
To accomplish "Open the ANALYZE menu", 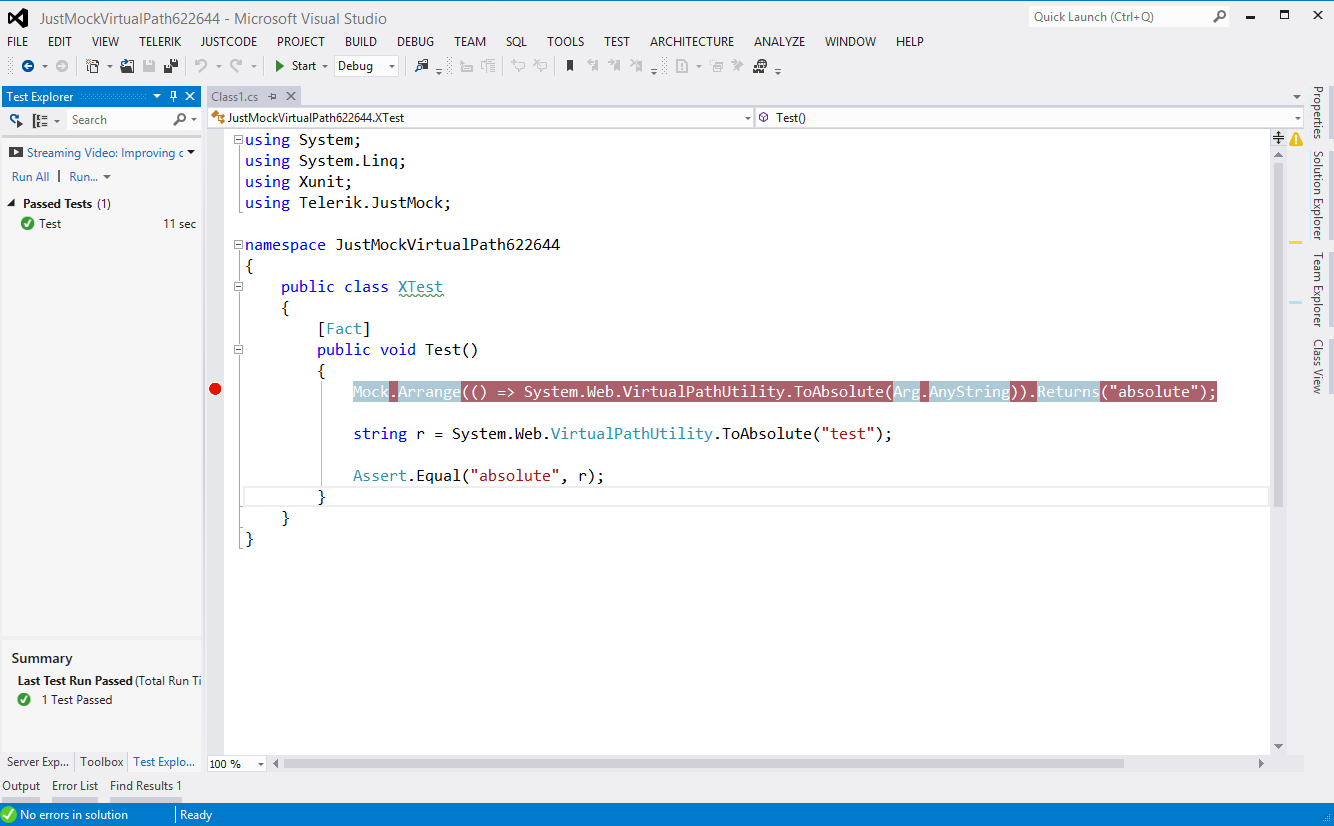I will click(x=779, y=41).
